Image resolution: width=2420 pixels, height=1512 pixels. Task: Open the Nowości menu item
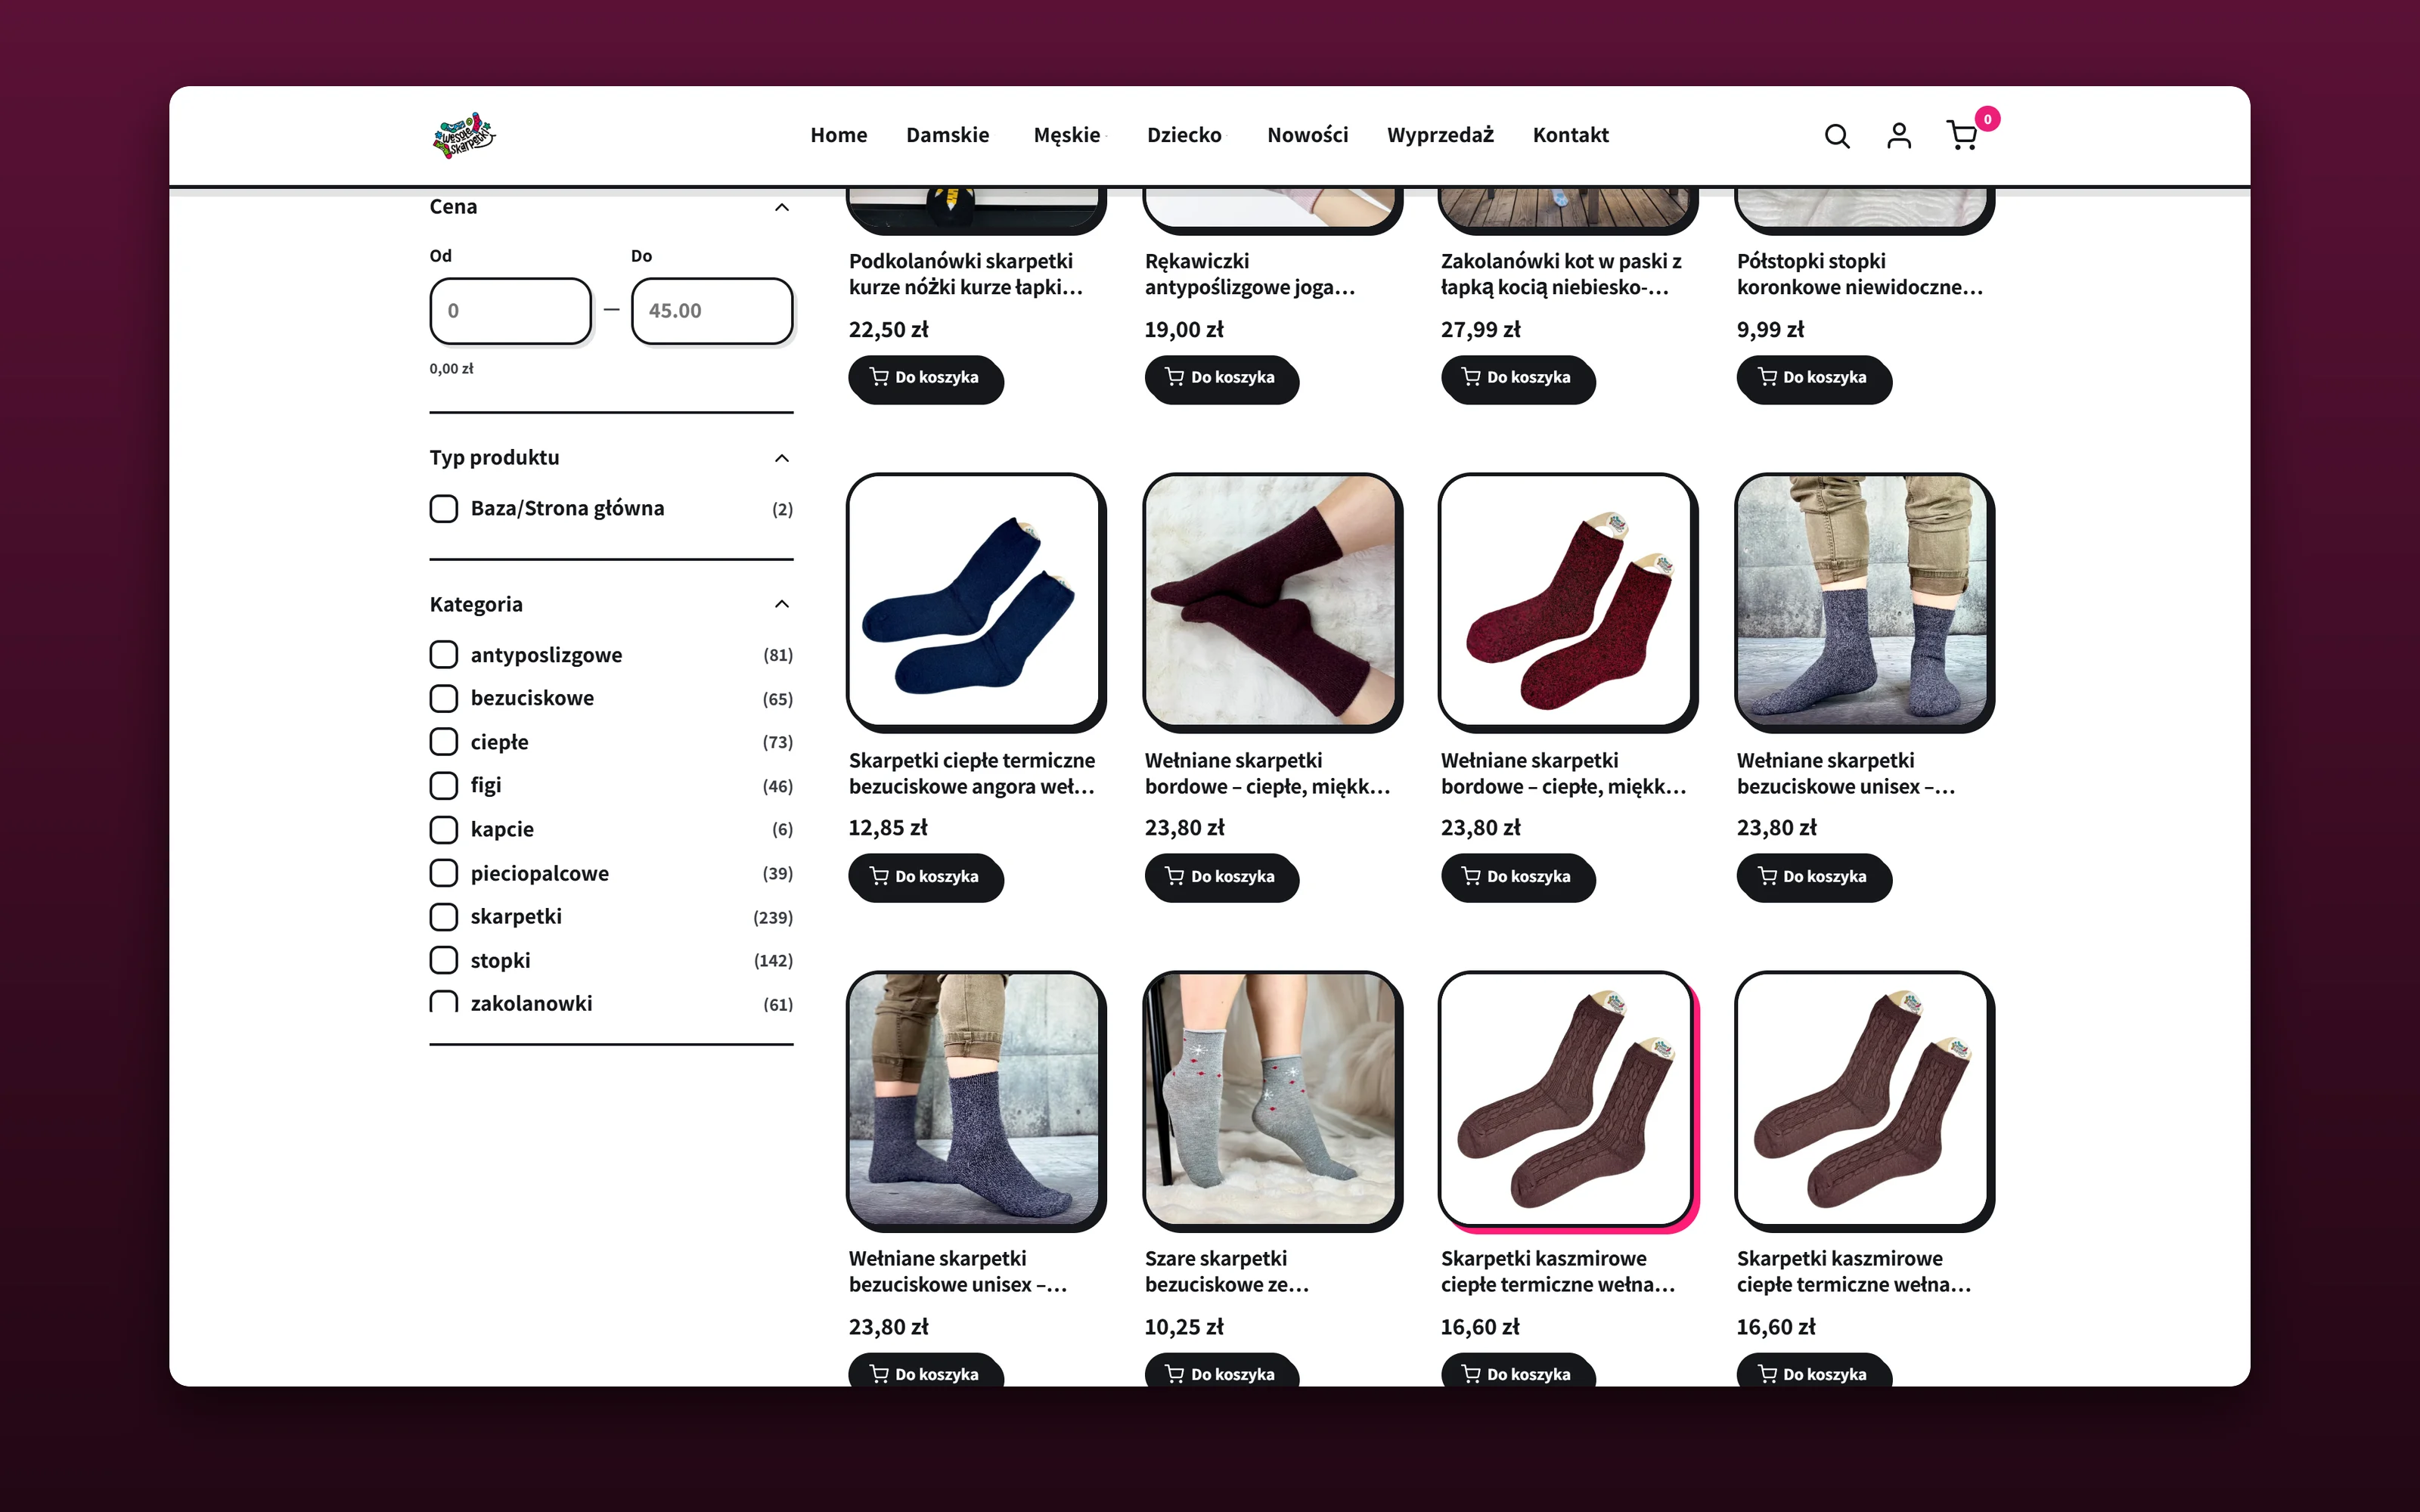coord(1307,135)
